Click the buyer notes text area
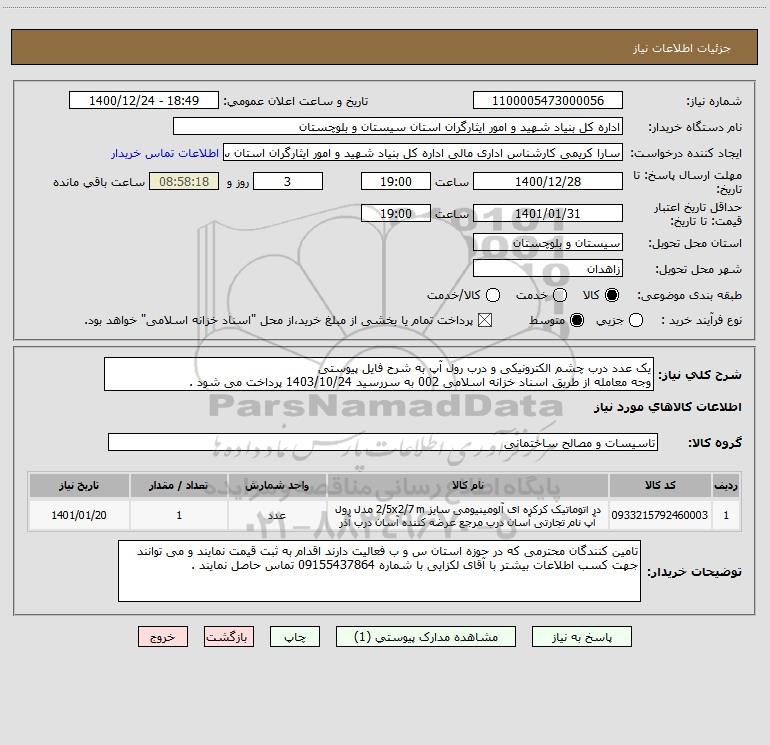 point(379,571)
